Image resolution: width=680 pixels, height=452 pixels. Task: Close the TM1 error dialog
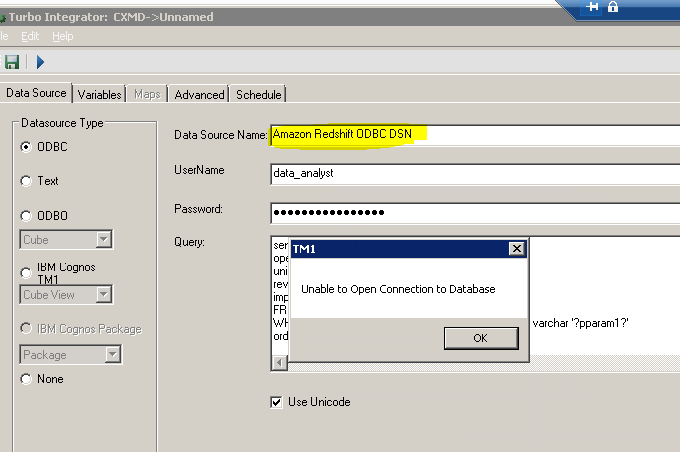(x=517, y=249)
